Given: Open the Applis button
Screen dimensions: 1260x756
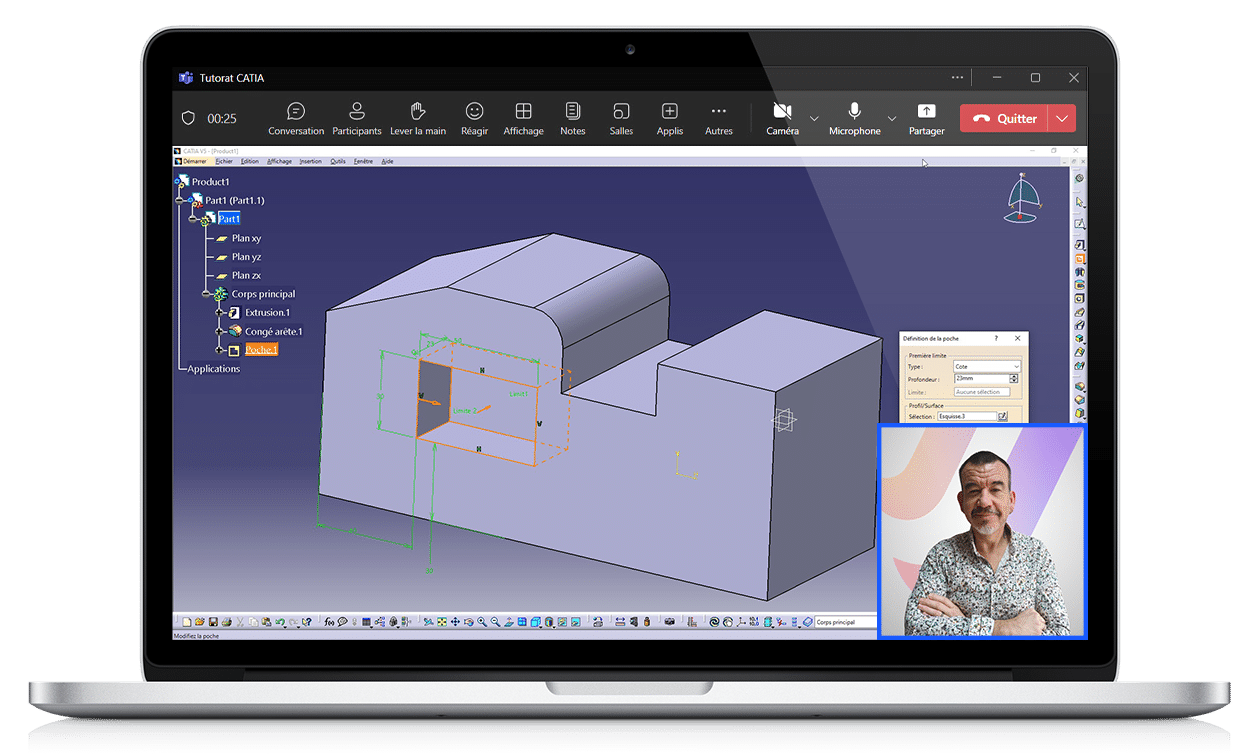Looking at the screenshot, I should (670, 118).
